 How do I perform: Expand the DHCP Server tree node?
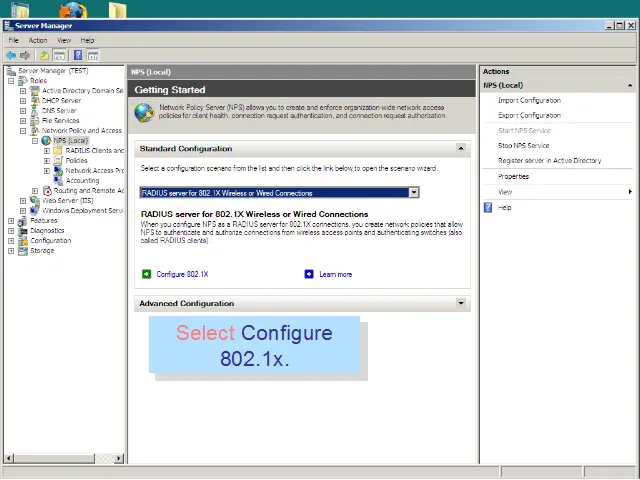23,101
